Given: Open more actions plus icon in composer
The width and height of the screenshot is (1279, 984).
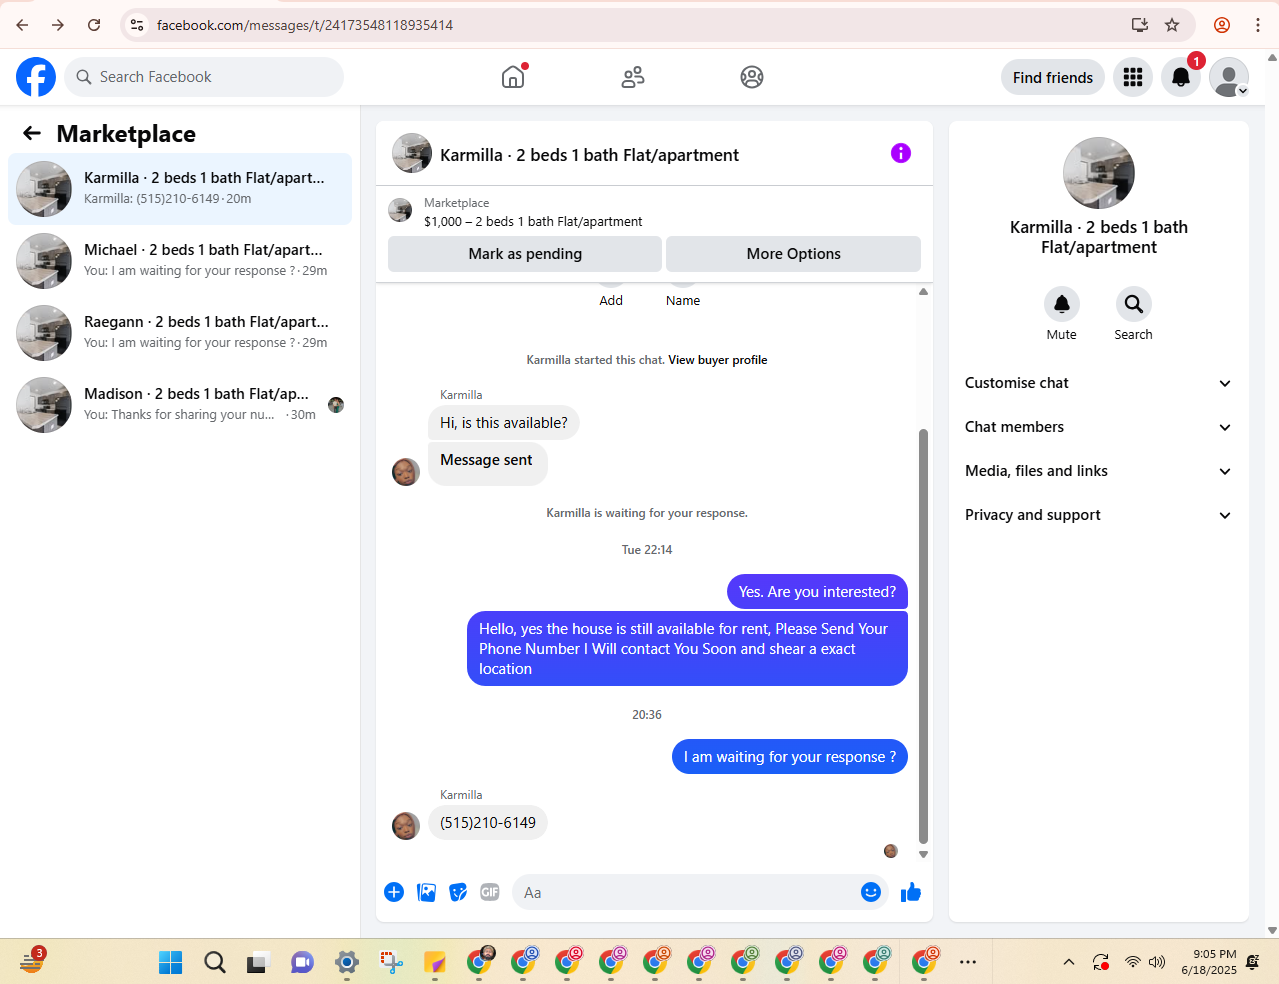Looking at the screenshot, I should pyautogui.click(x=394, y=892).
